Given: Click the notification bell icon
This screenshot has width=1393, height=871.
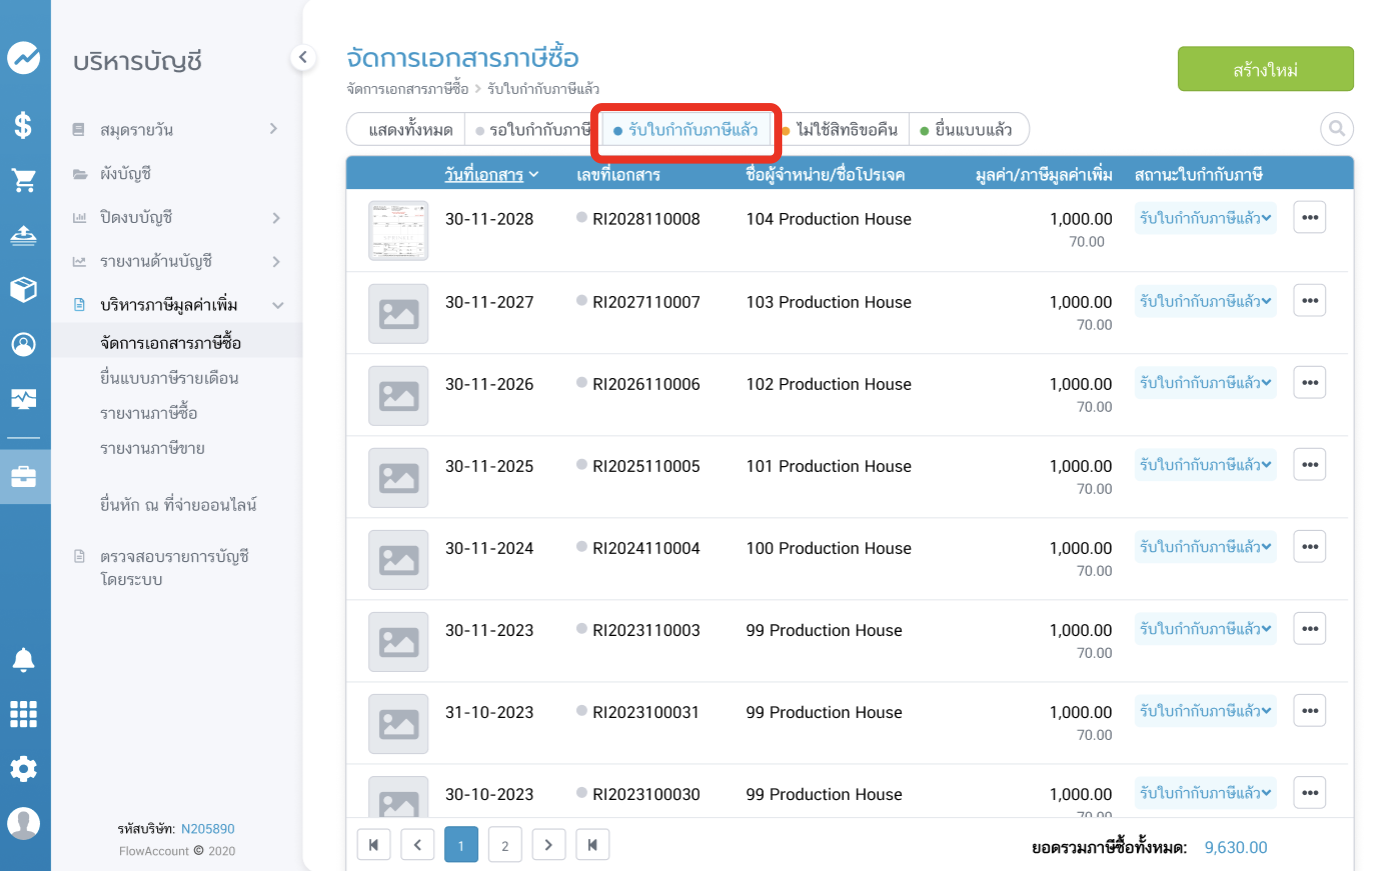Looking at the screenshot, I should (x=24, y=660).
